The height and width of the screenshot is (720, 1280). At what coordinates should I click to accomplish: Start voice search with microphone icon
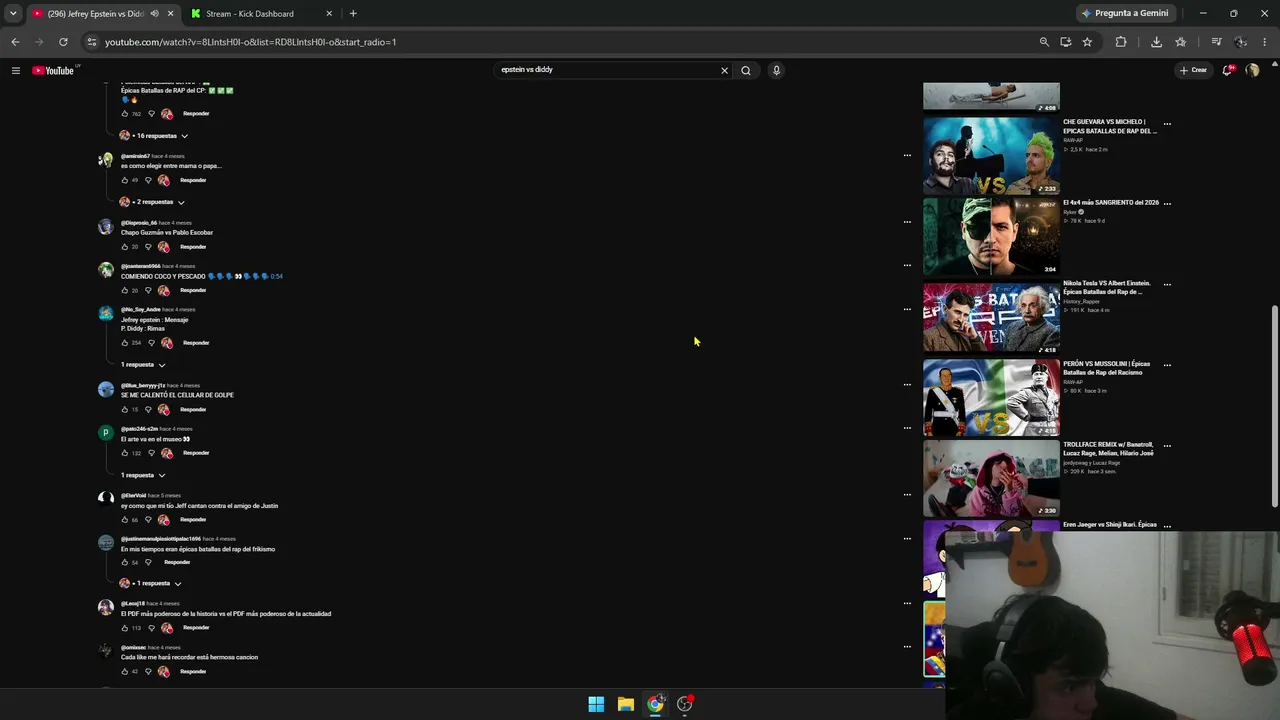[776, 70]
